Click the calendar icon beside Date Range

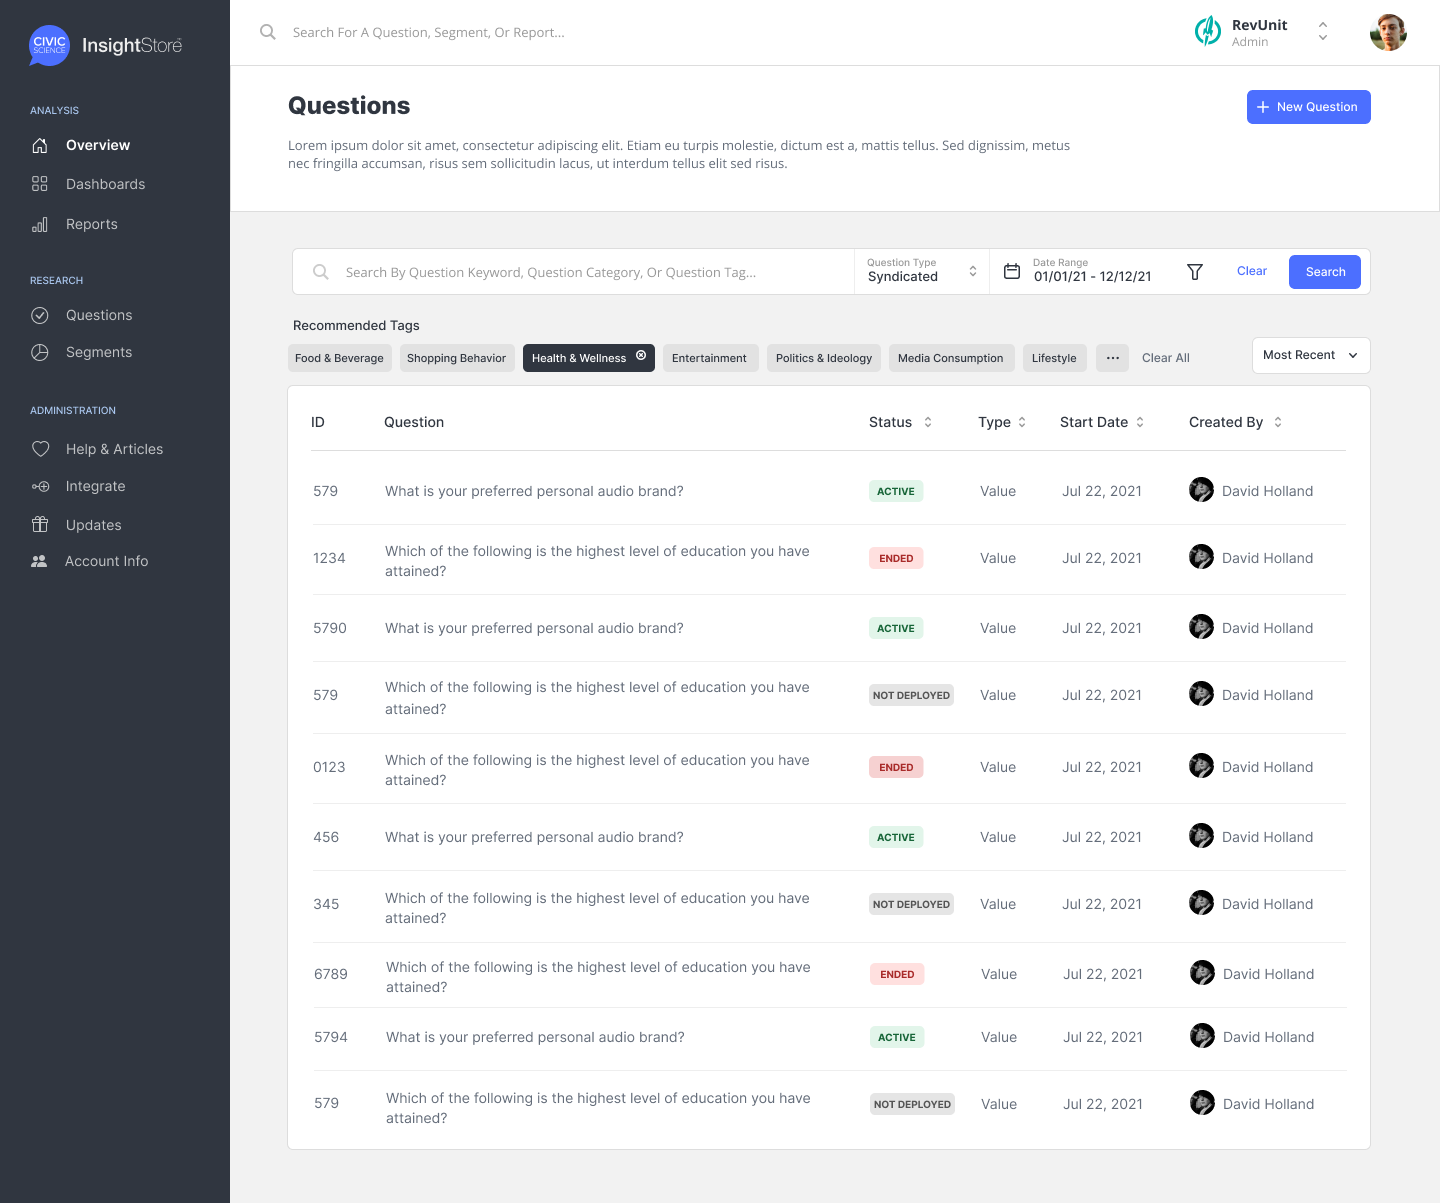click(1012, 271)
